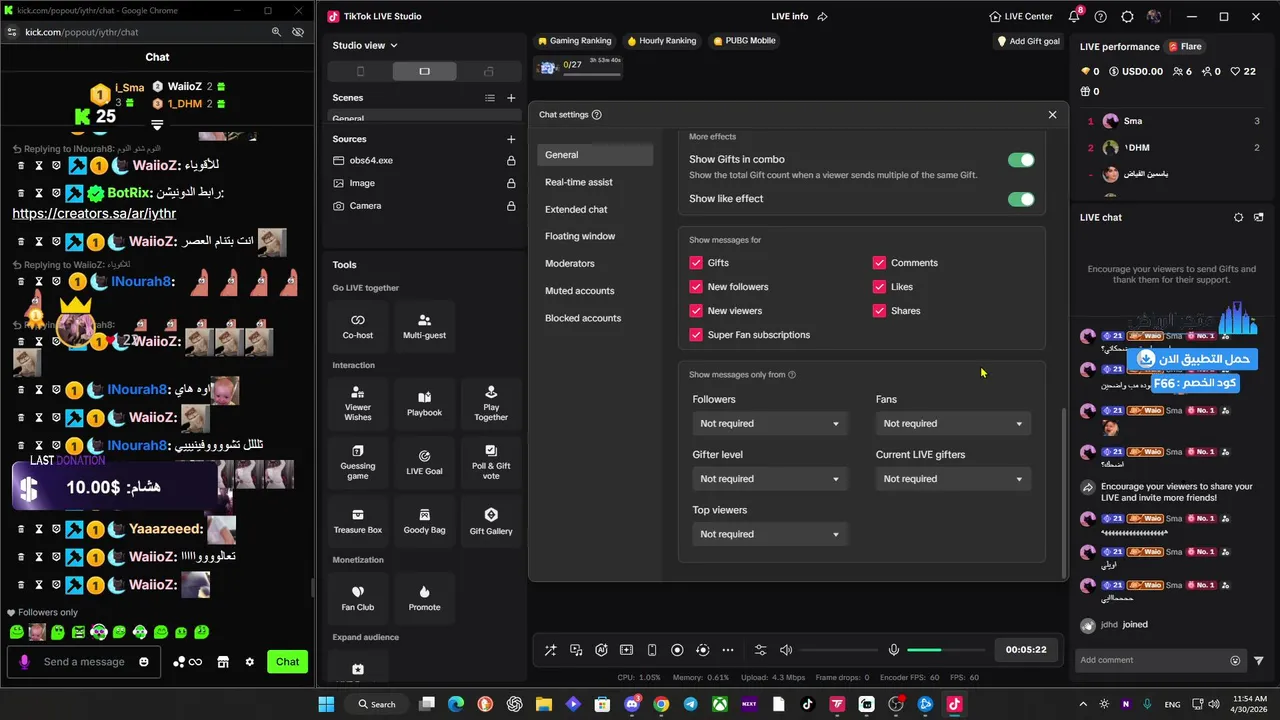Open the more options ellipsis in bottom toolbar
The width and height of the screenshot is (1280, 720).
pos(728,650)
